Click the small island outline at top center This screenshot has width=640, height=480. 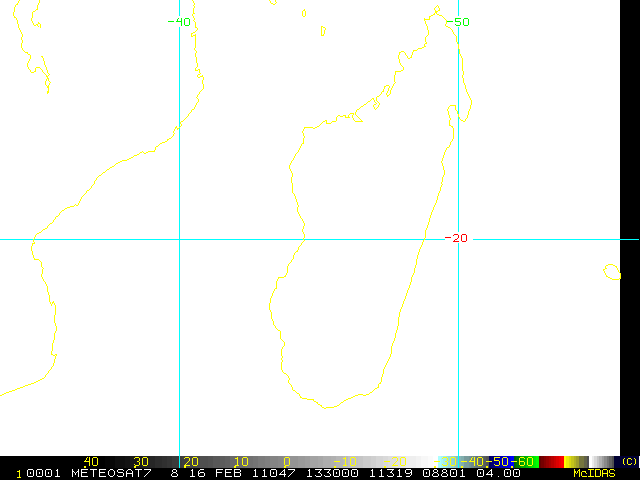[x=323, y=30]
